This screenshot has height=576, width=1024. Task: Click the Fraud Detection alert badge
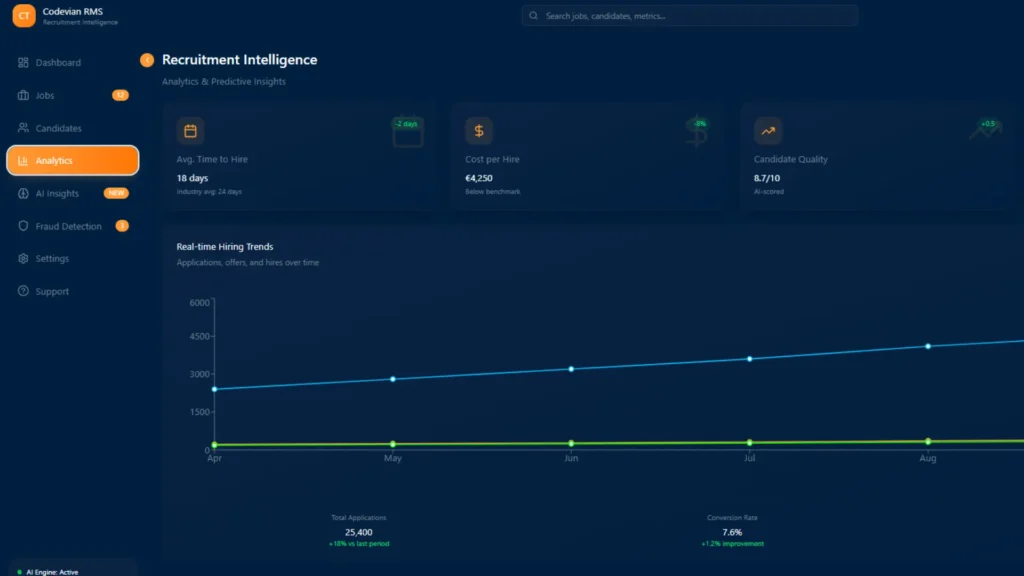pos(122,226)
